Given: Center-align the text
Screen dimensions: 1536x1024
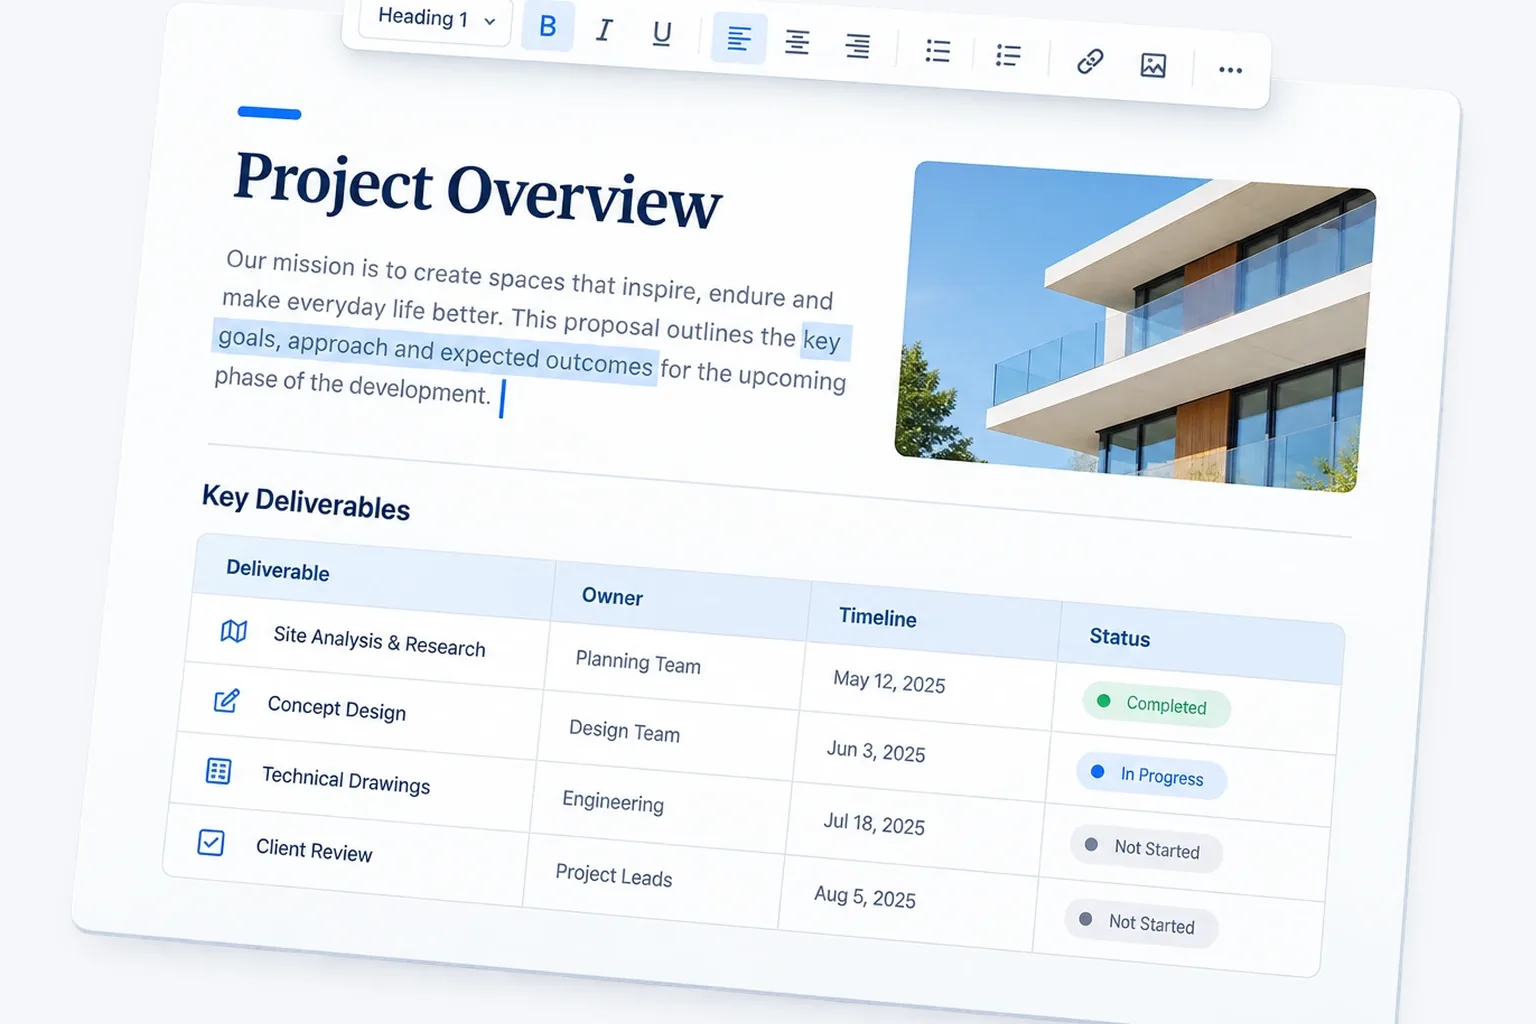Looking at the screenshot, I should click(797, 43).
